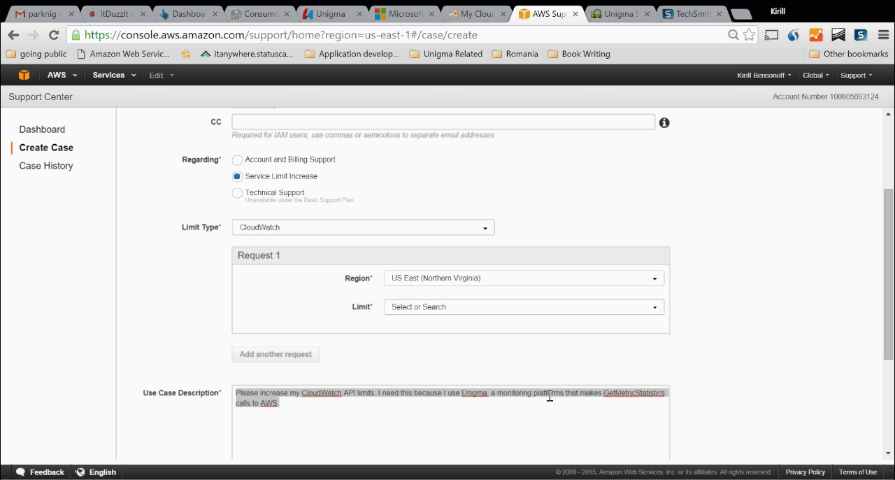895x480 pixels.
Task: Expand the AWS menu in navbar
Action: (62, 75)
